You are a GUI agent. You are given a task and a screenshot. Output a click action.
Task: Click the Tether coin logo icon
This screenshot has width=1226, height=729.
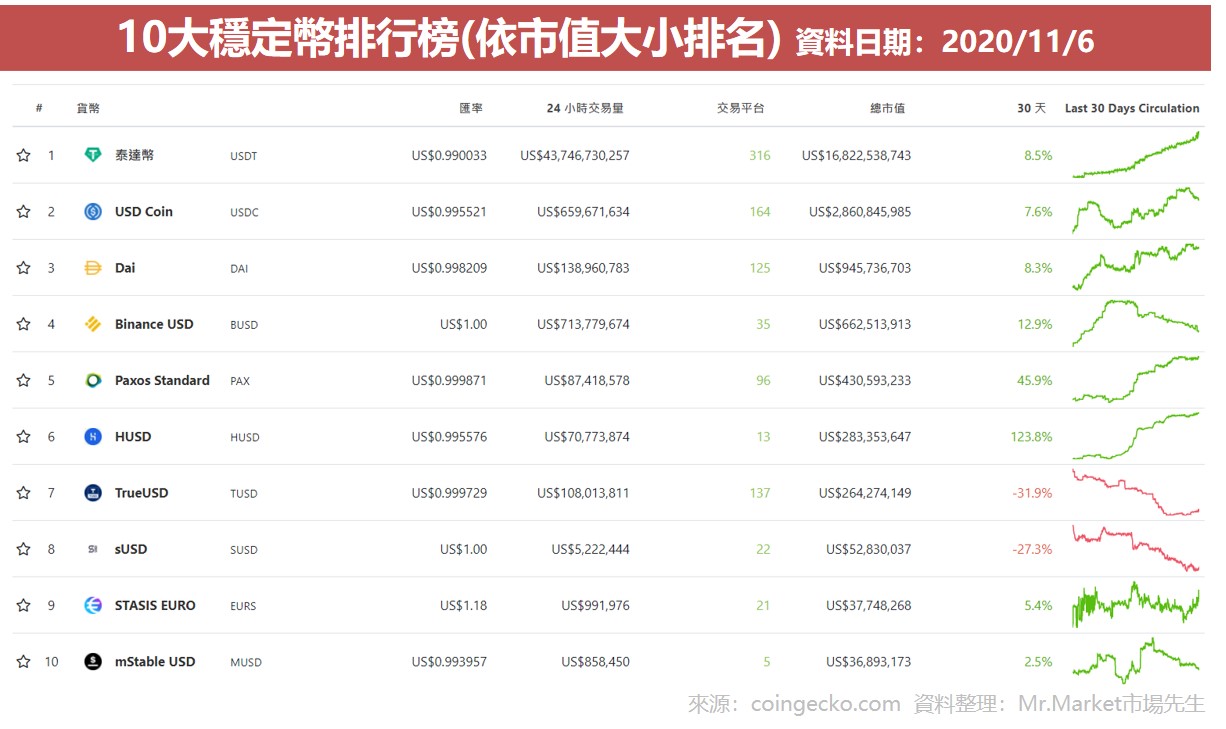tap(93, 155)
